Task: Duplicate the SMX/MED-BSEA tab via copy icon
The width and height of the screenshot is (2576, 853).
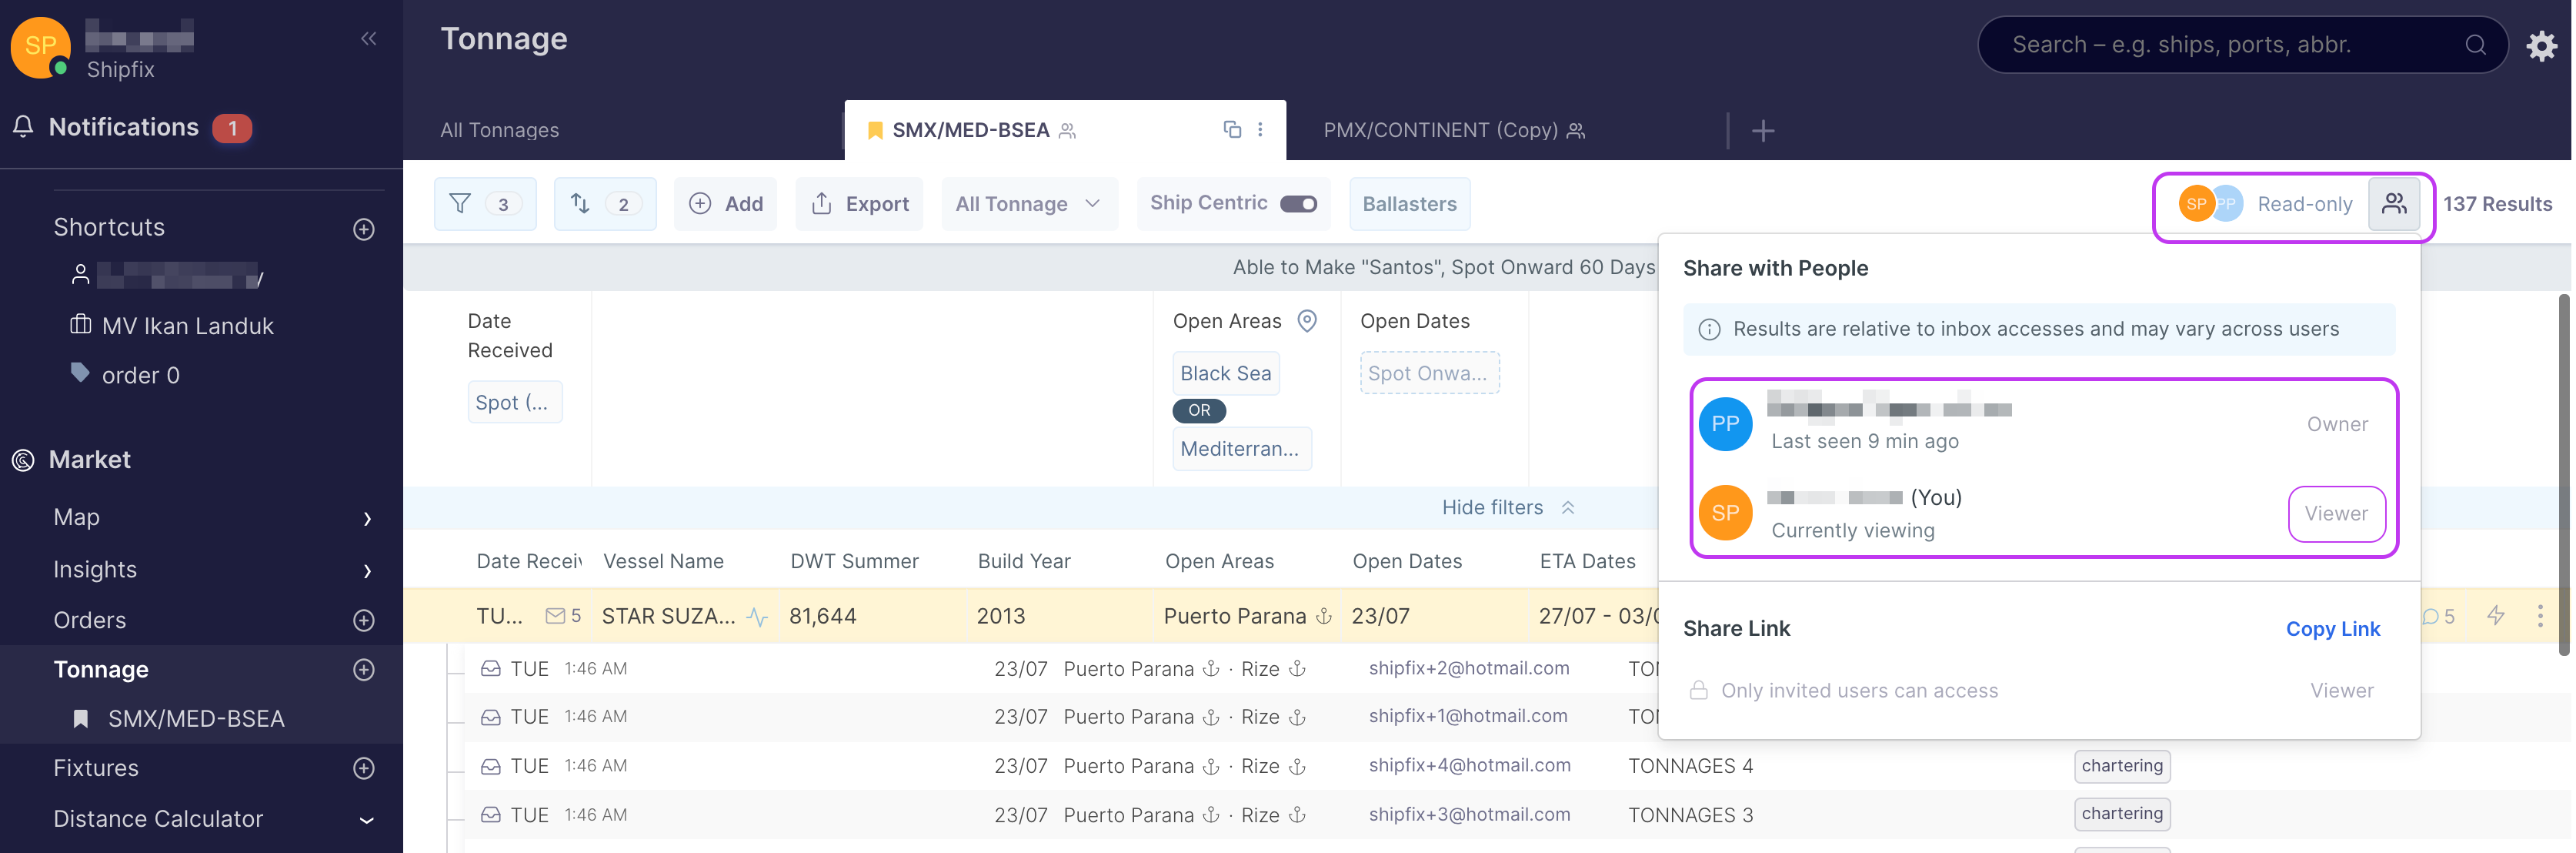Action: click(1232, 129)
